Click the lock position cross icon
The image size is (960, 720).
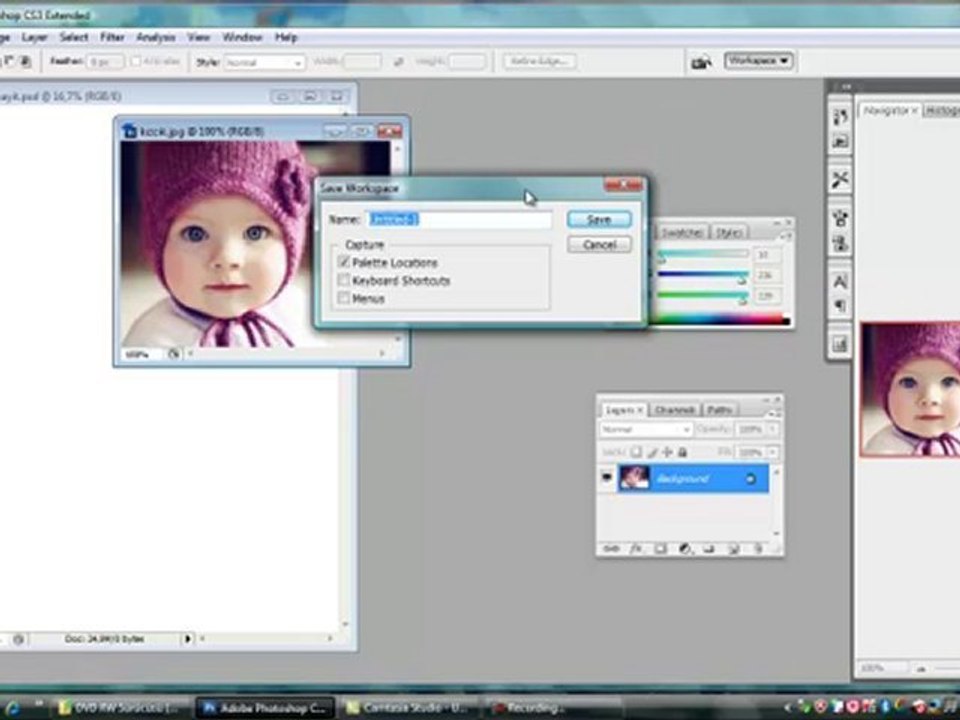pos(667,452)
